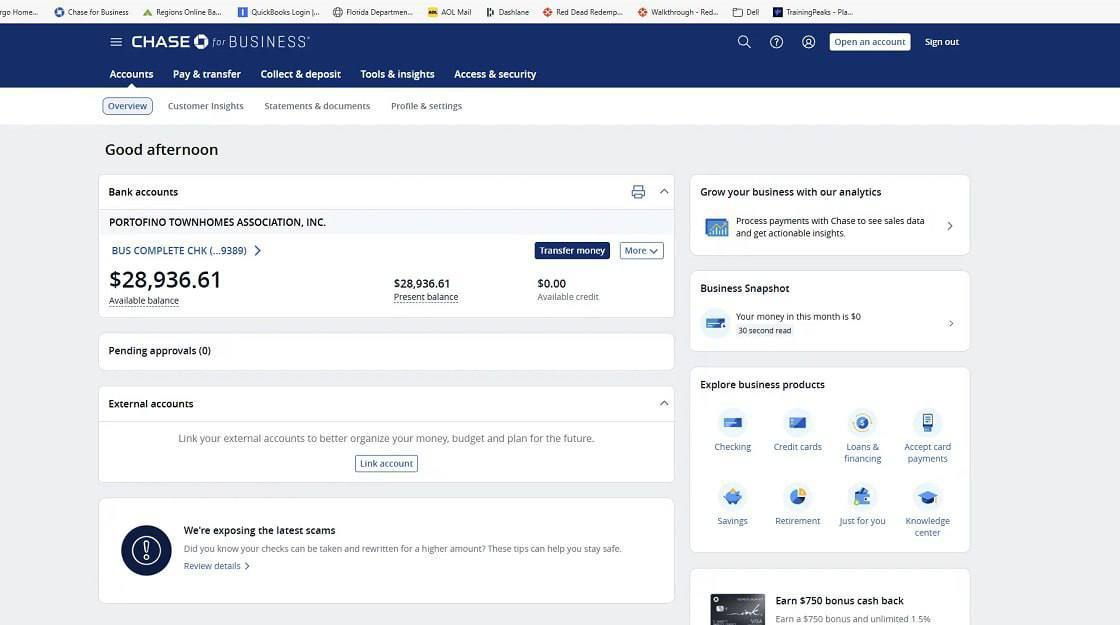
Task: Click the search magnifier icon in header
Action: 744,42
